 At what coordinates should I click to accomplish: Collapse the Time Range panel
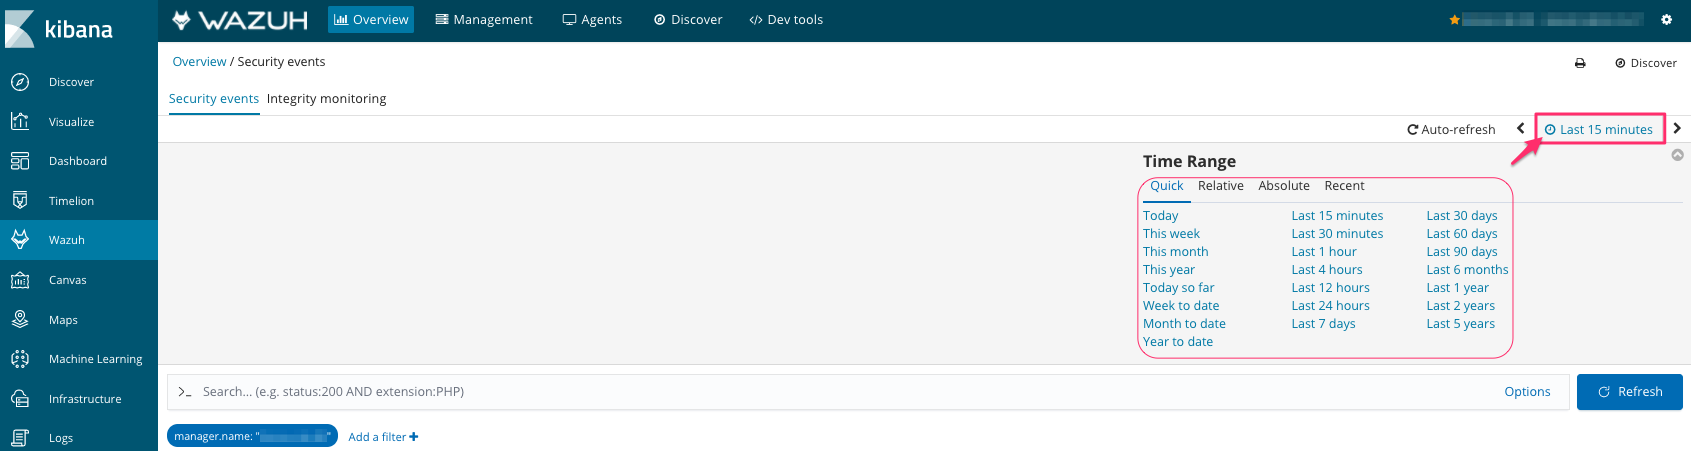pos(1677,155)
